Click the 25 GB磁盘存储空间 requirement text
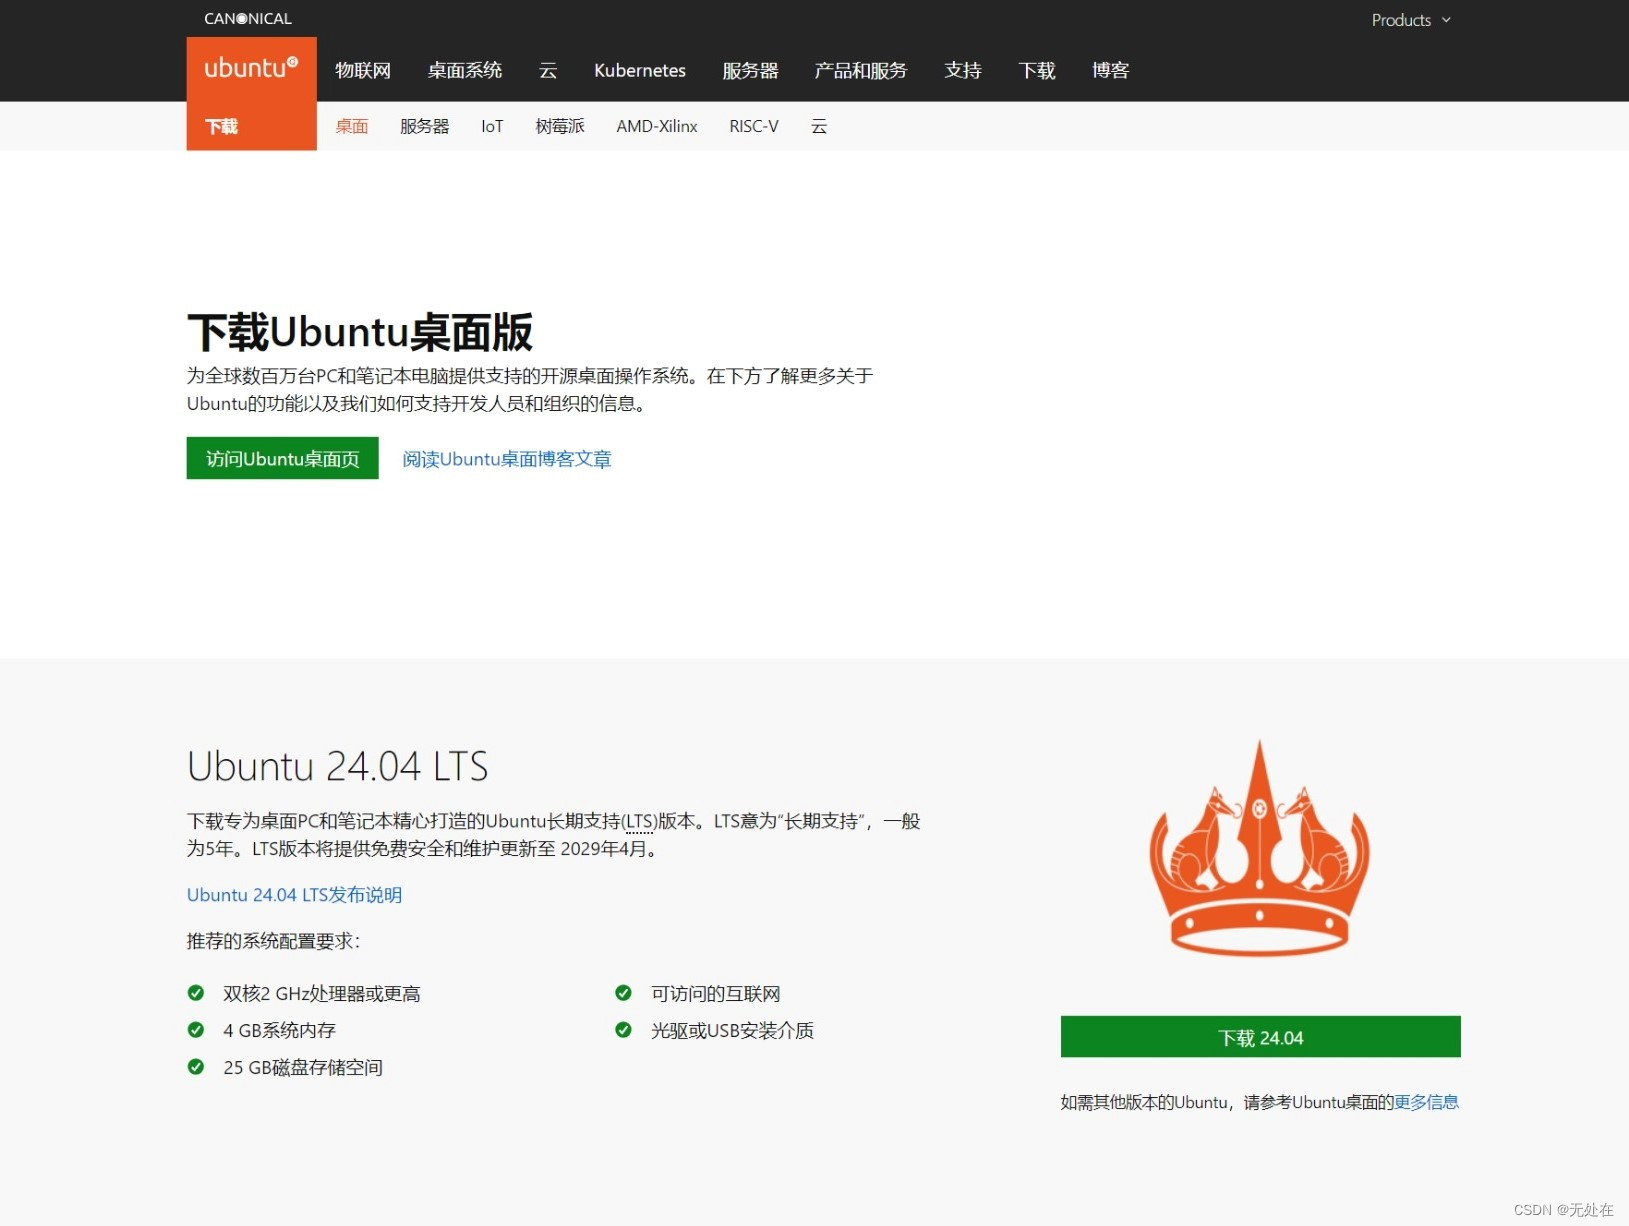 pos(303,1067)
